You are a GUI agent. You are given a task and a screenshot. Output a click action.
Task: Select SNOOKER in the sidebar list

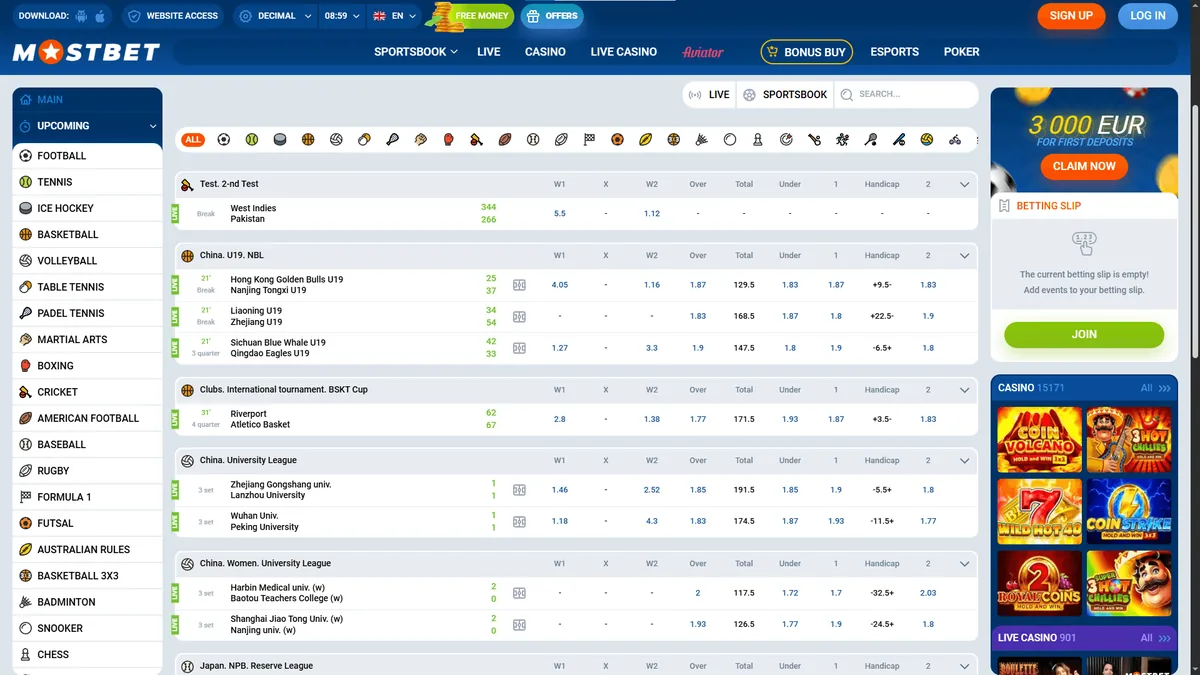click(87, 628)
